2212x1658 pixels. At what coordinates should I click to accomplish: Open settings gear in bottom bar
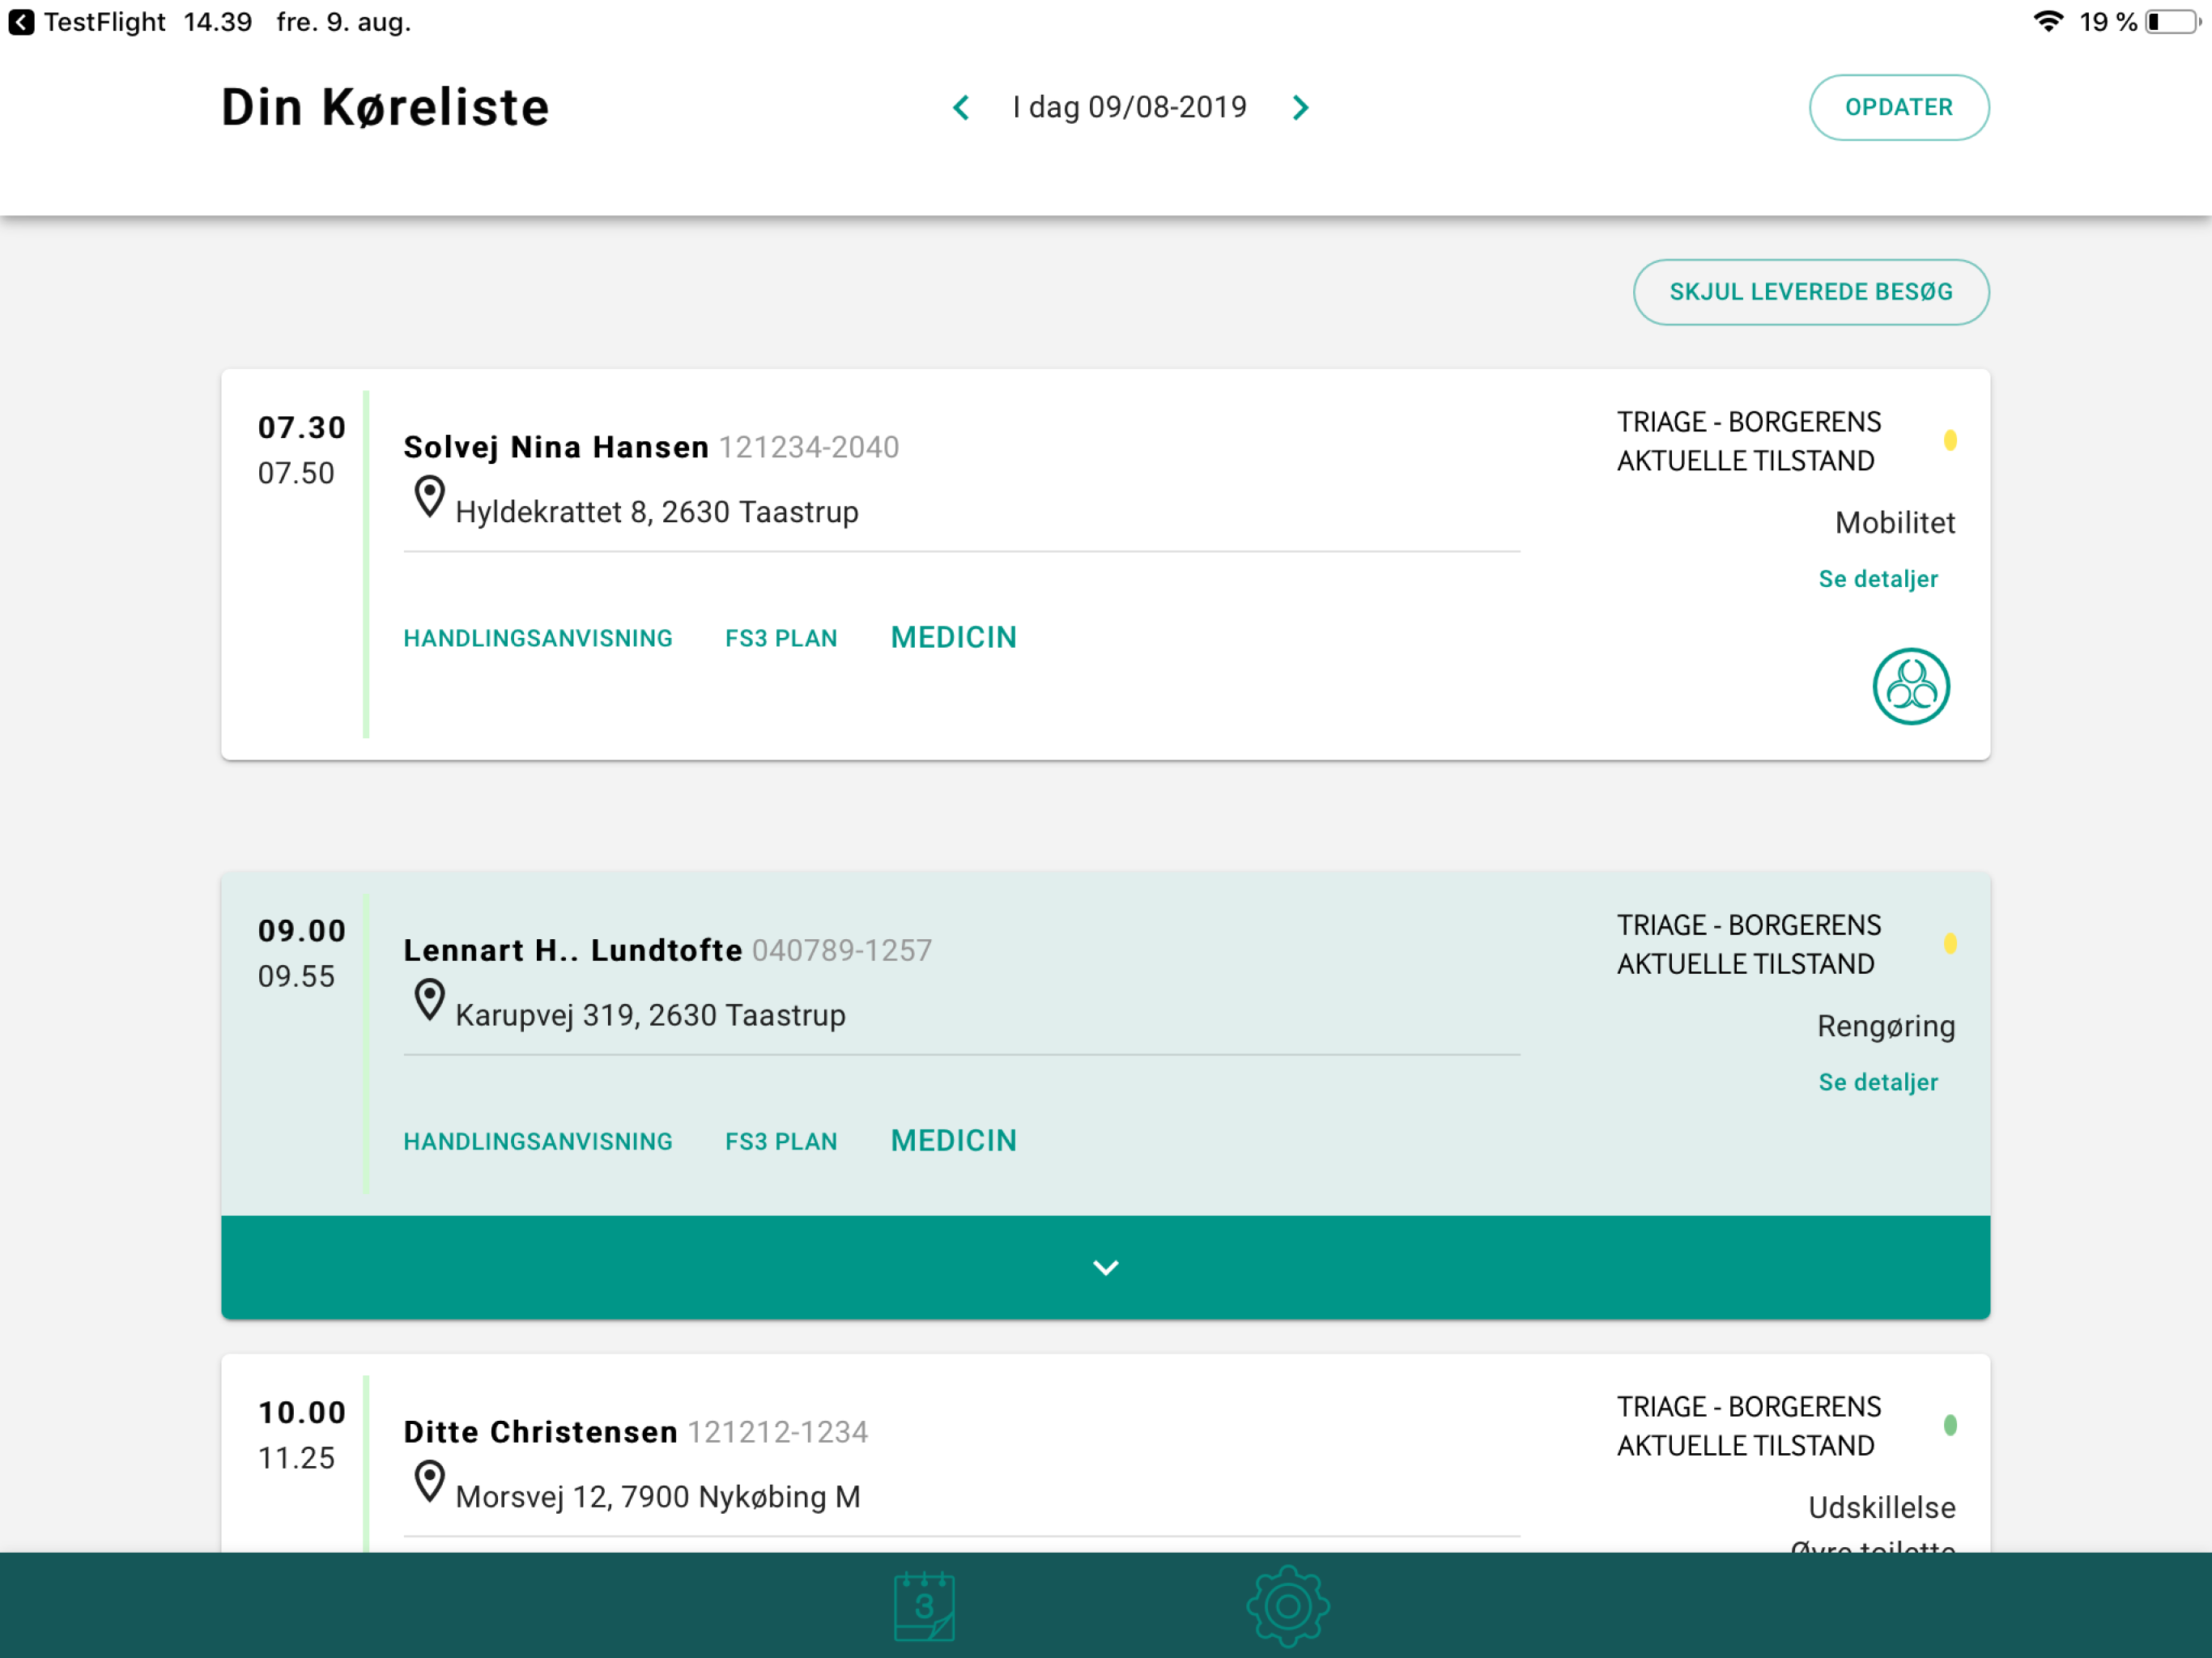point(1287,1606)
